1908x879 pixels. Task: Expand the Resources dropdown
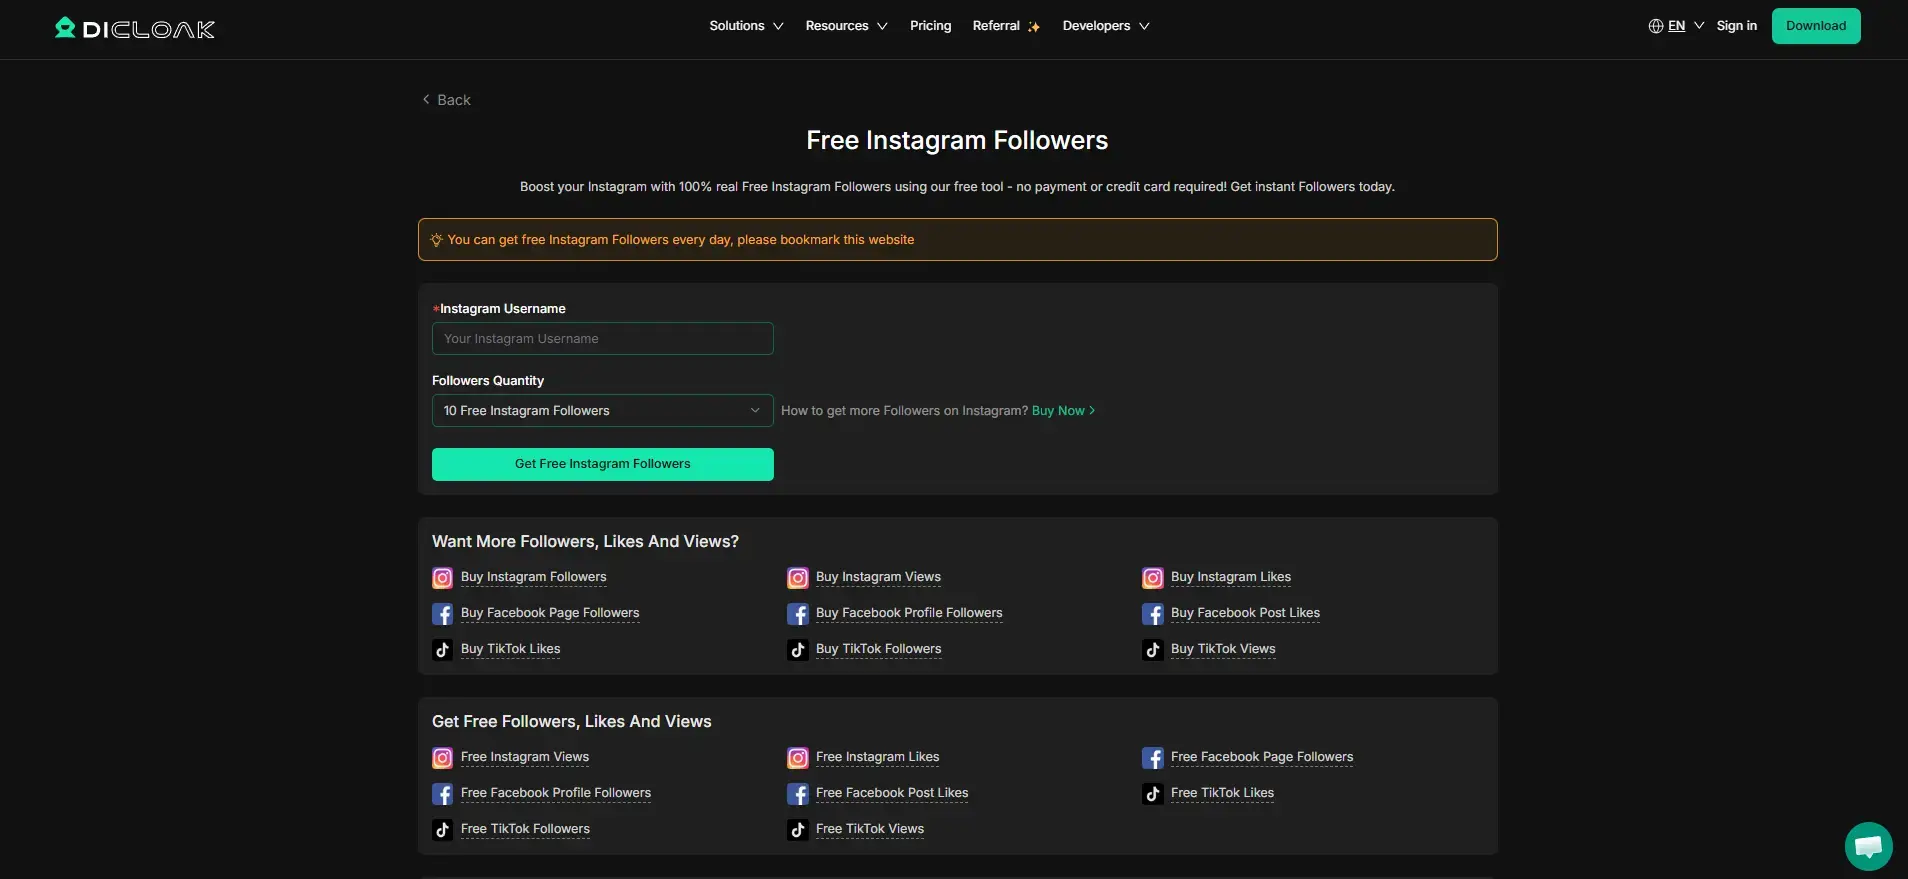pyautogui.click(x=846, y=26)
